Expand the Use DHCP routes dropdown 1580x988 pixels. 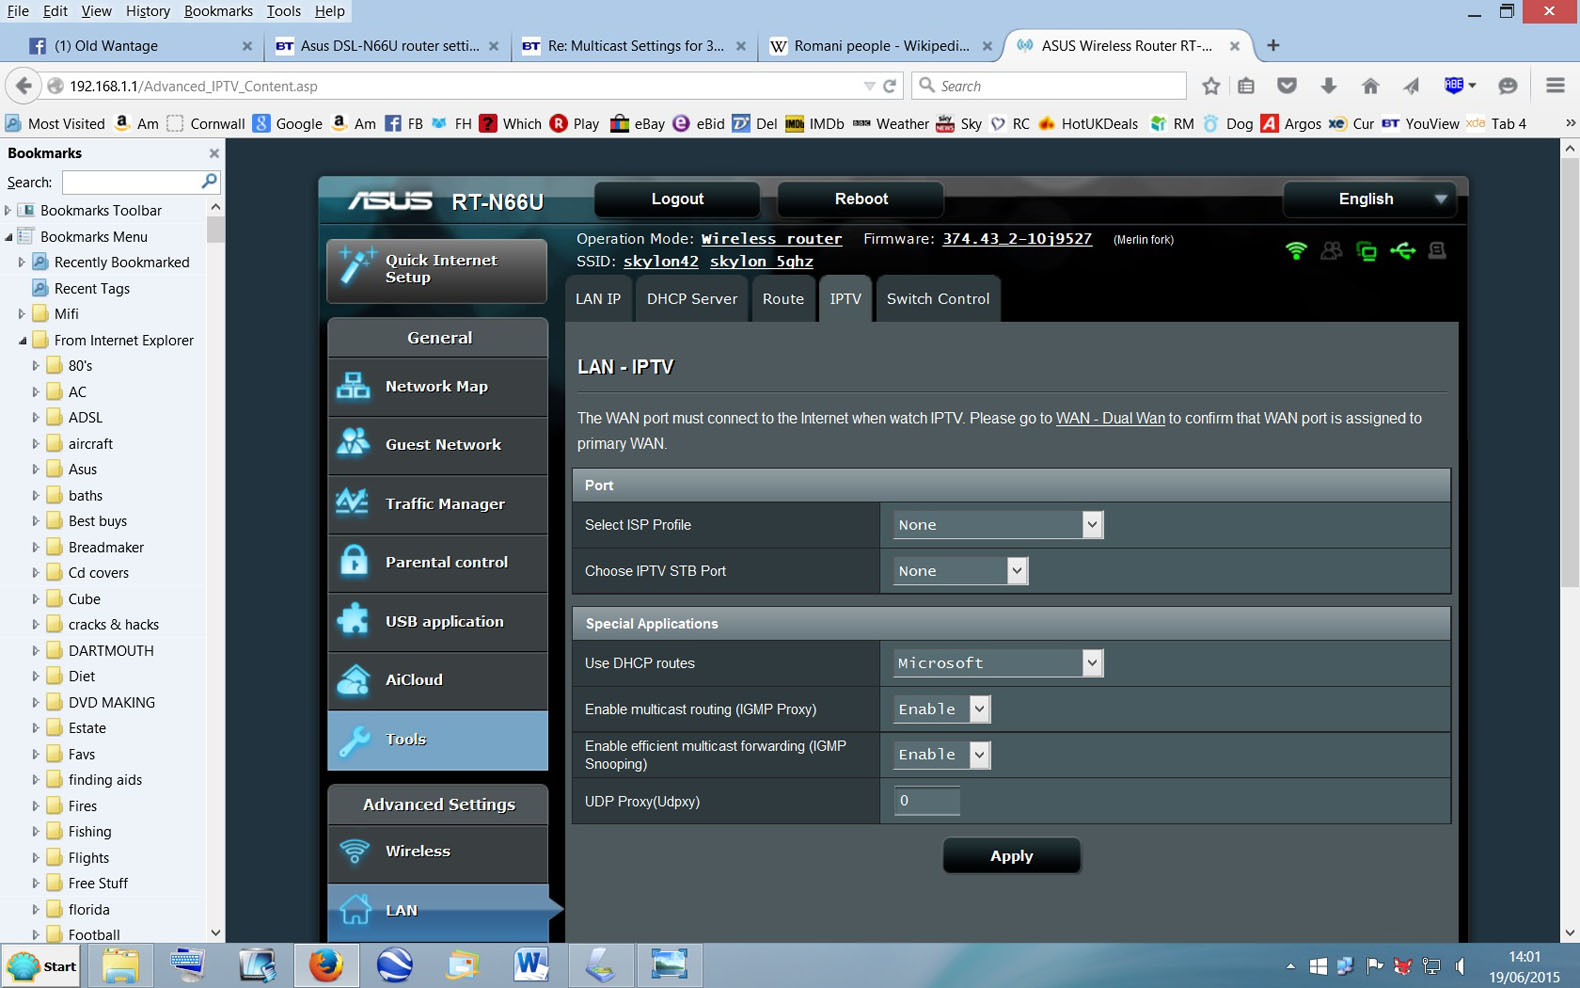click(997, 663)
